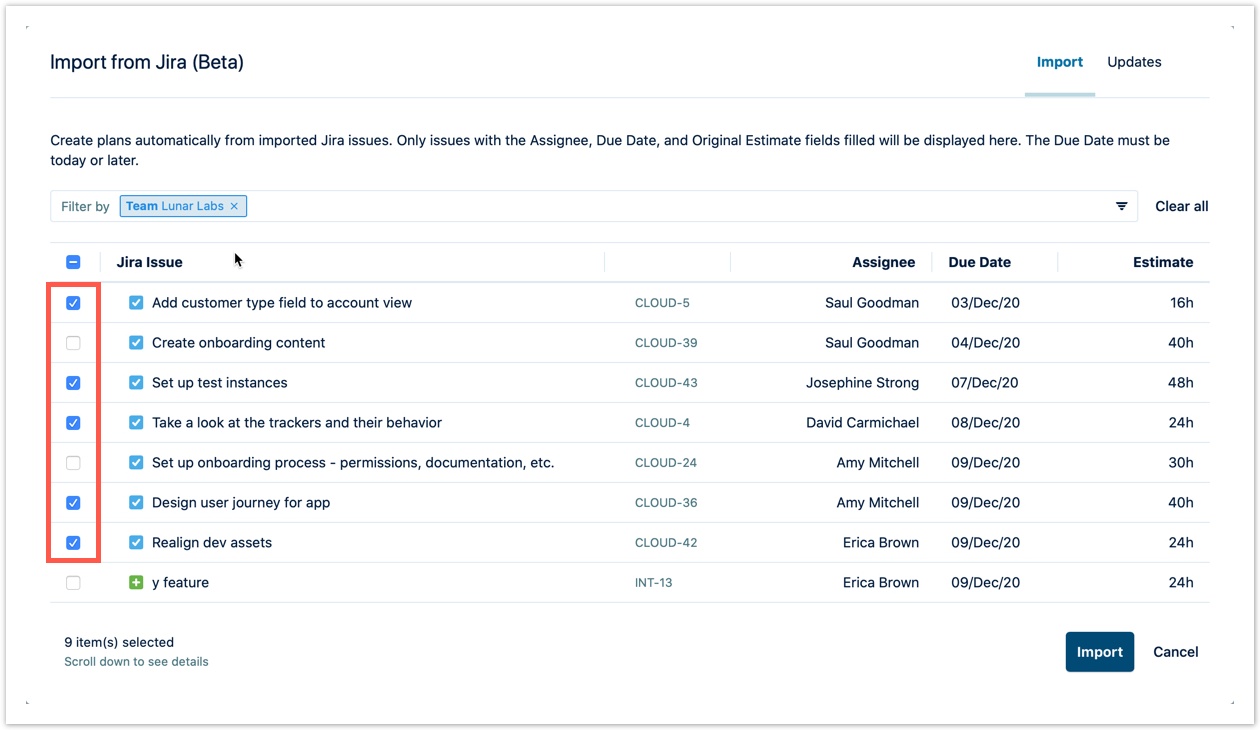Uncheck the Set up test instances checkbox
The width and height of the screenshot is (1260, 730).
click(73, 383)
